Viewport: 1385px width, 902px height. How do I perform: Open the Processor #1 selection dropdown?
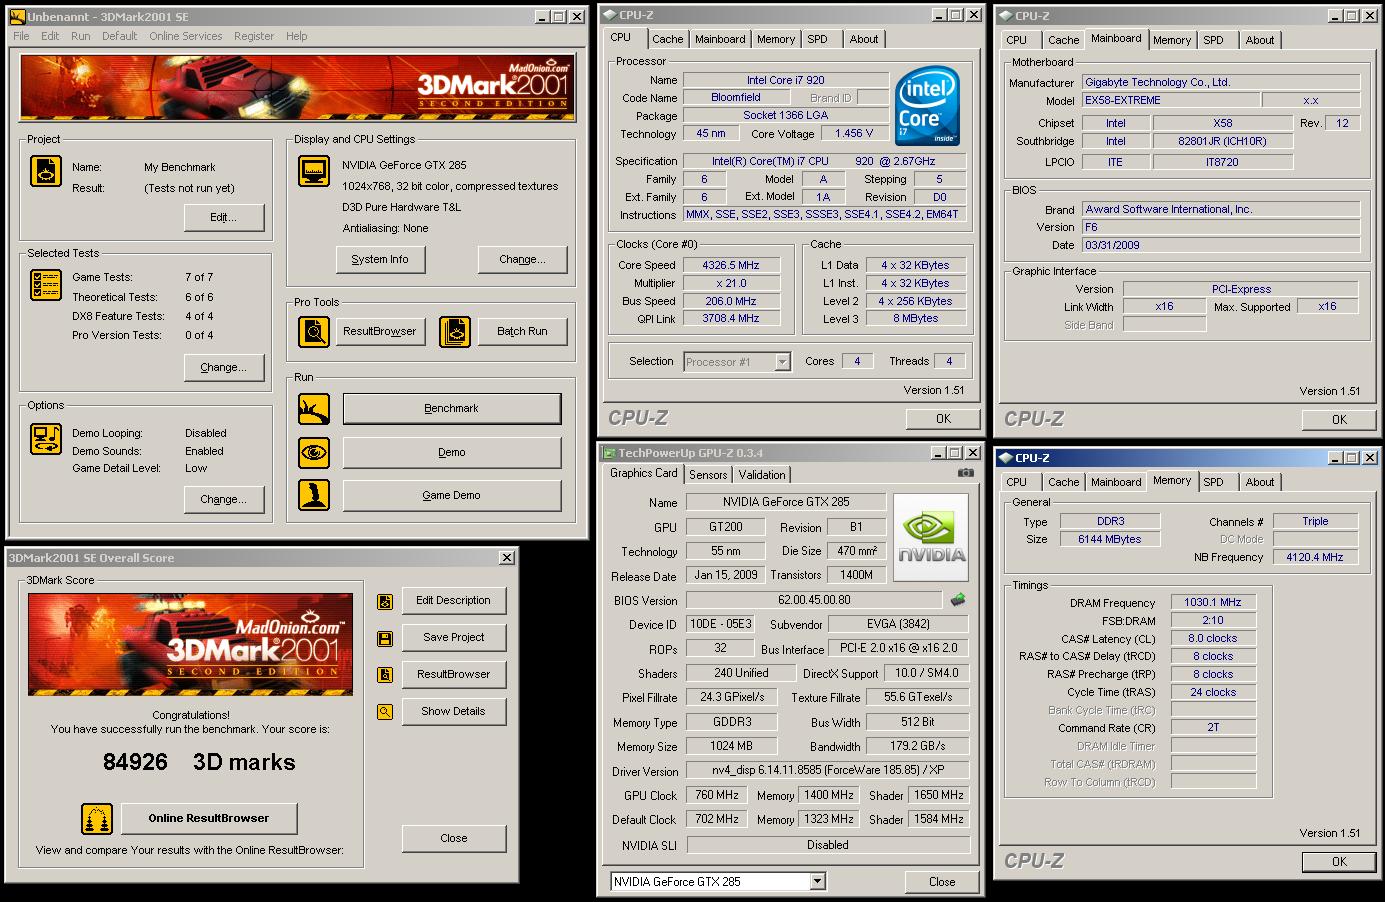coord(782,362)
